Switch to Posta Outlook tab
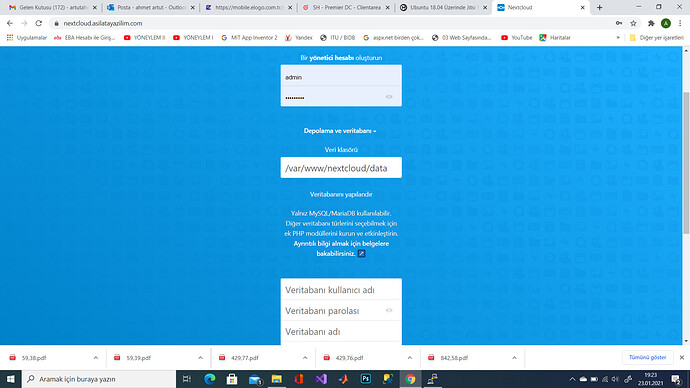This screenshot has height=388, width=690. (150, 7)
